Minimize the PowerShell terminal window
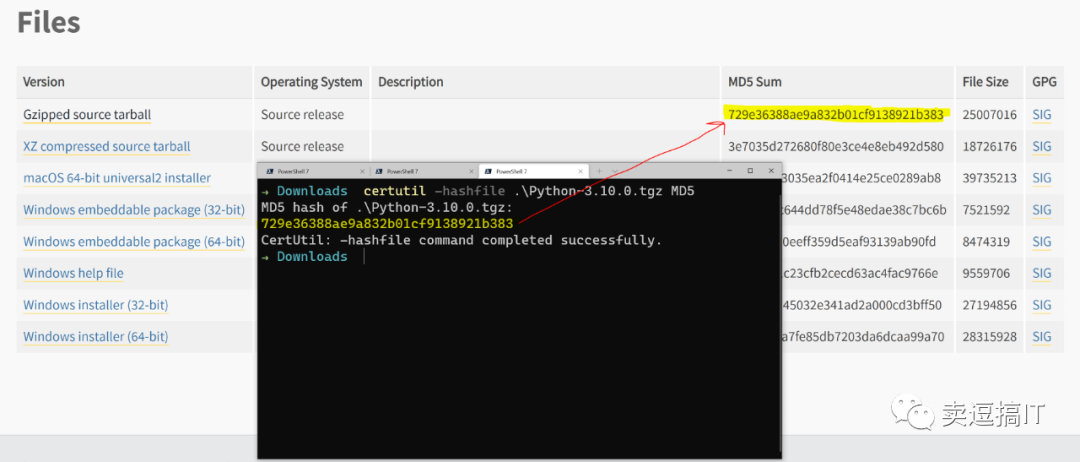Screen dimensions: 1080x462 pyautogui.click(x=731, y=171)
